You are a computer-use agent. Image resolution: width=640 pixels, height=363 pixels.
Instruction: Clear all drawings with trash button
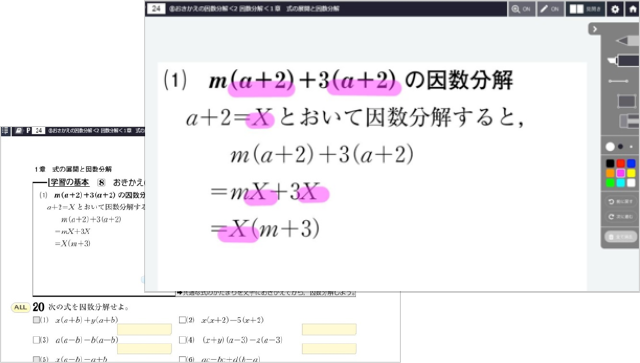[x=620, y=236]
